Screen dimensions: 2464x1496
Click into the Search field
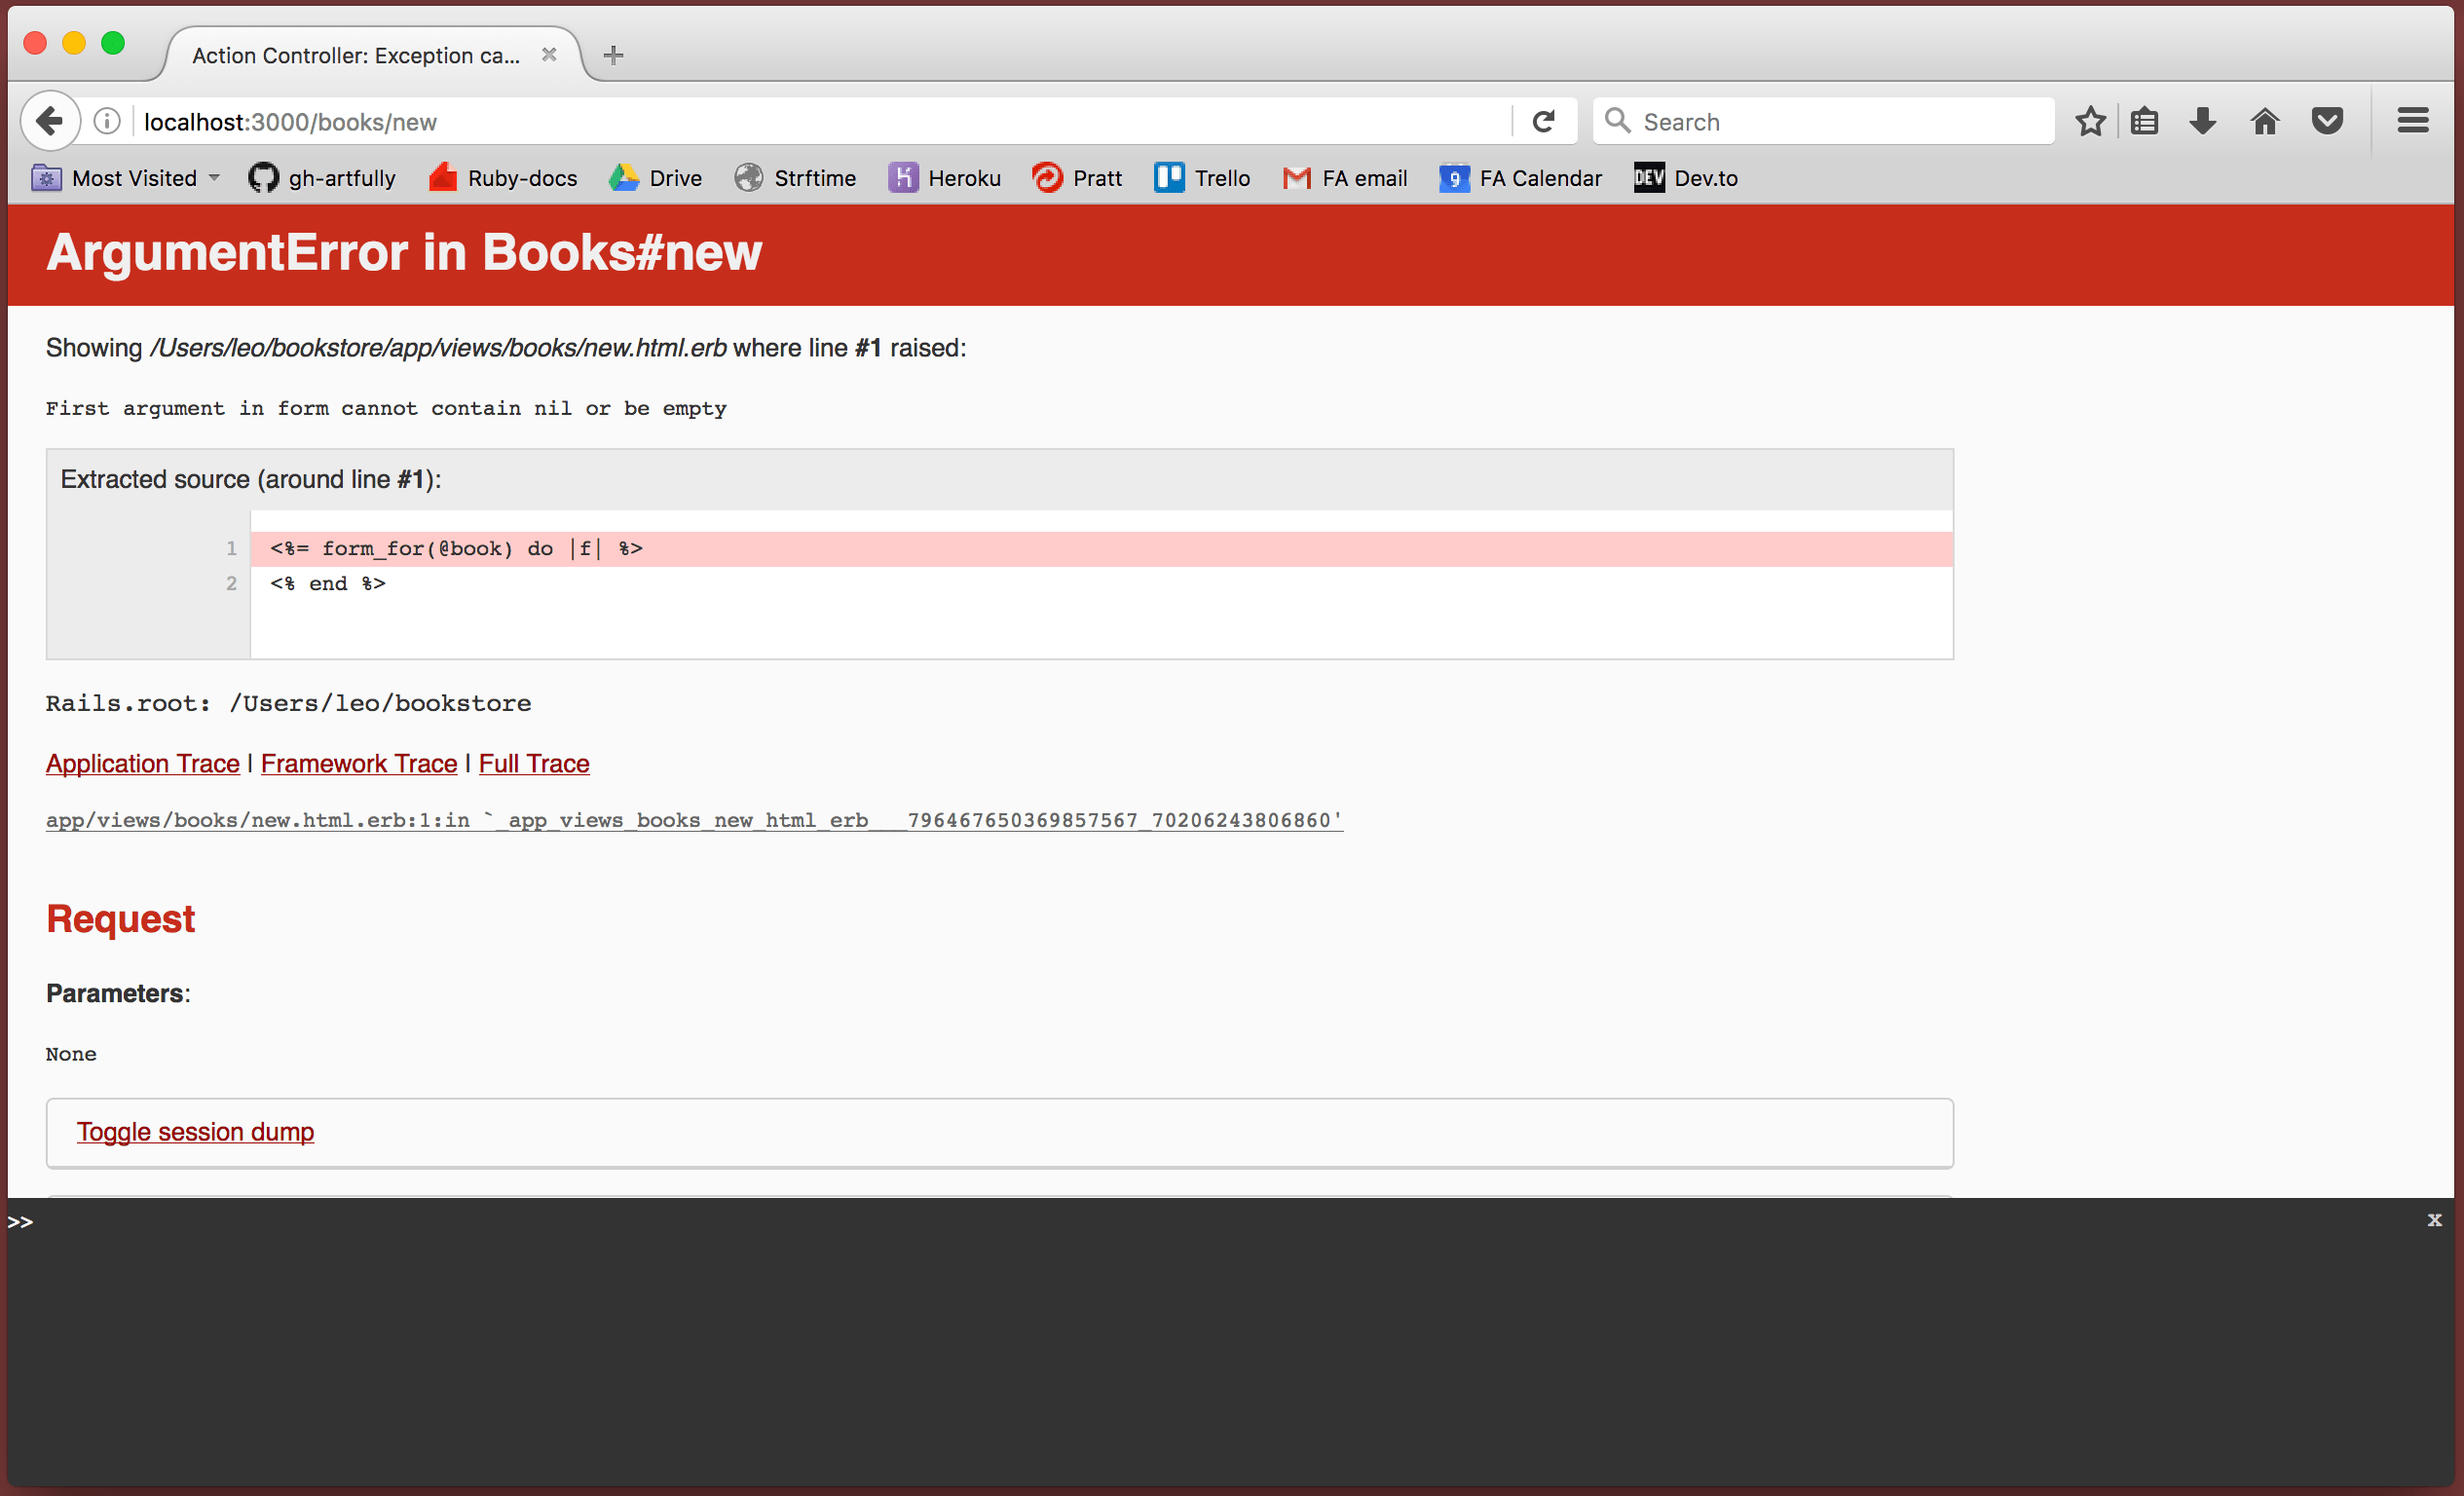1840,121
